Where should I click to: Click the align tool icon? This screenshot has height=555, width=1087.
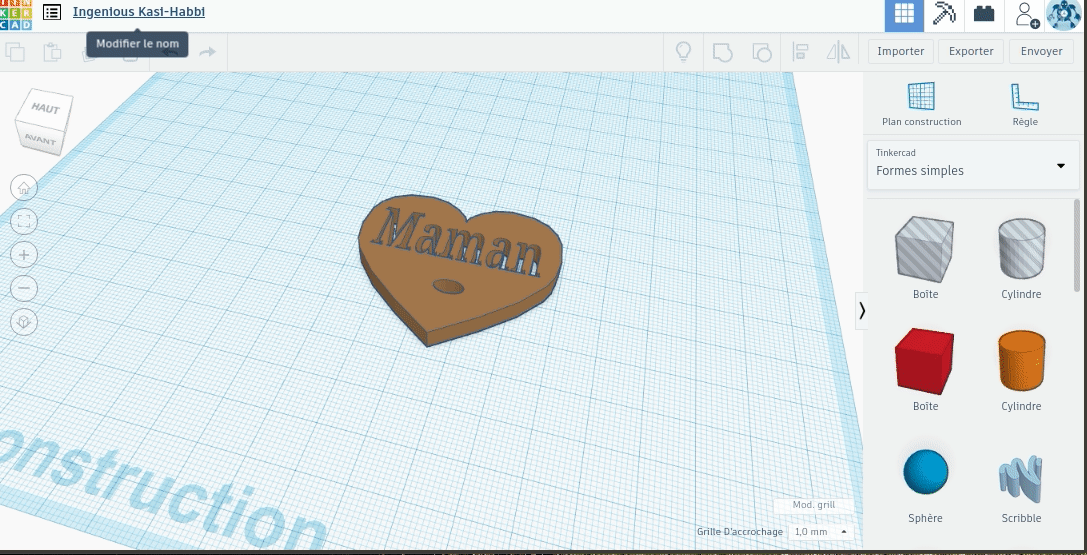tap(800, 52)
